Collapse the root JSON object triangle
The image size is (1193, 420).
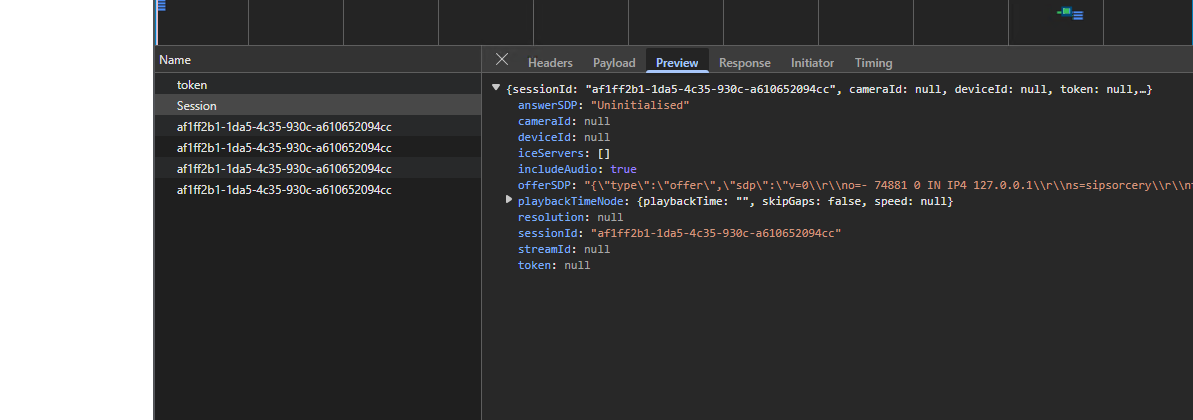coord(497,89)
